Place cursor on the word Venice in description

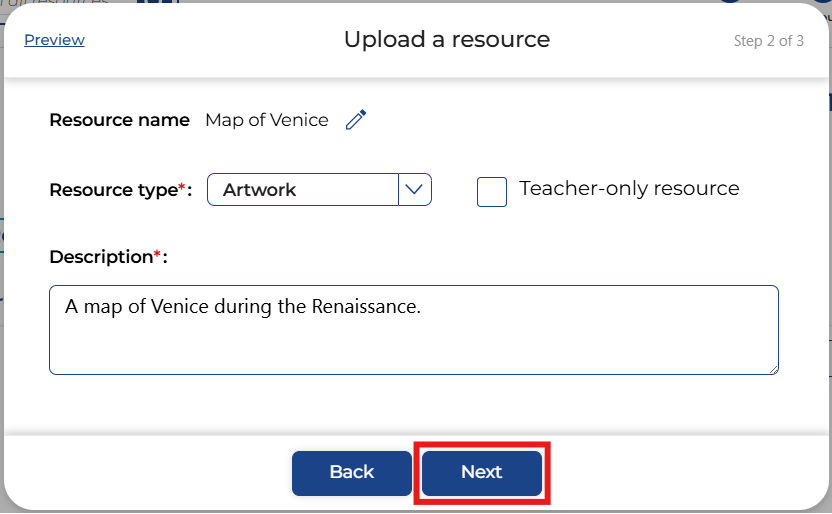pyautogui.click(x=177, y=306)
